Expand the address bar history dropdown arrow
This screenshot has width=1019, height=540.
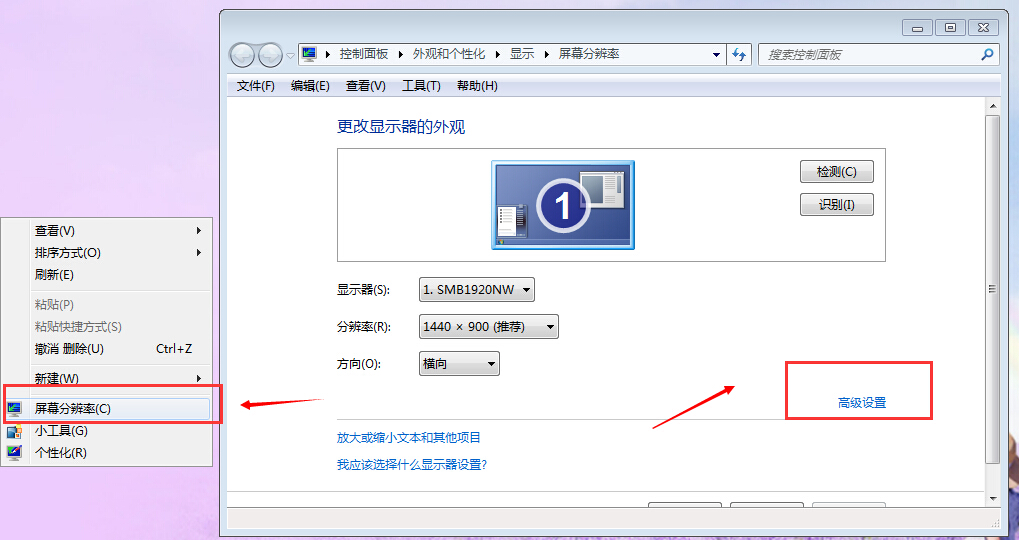coord(716,55)
